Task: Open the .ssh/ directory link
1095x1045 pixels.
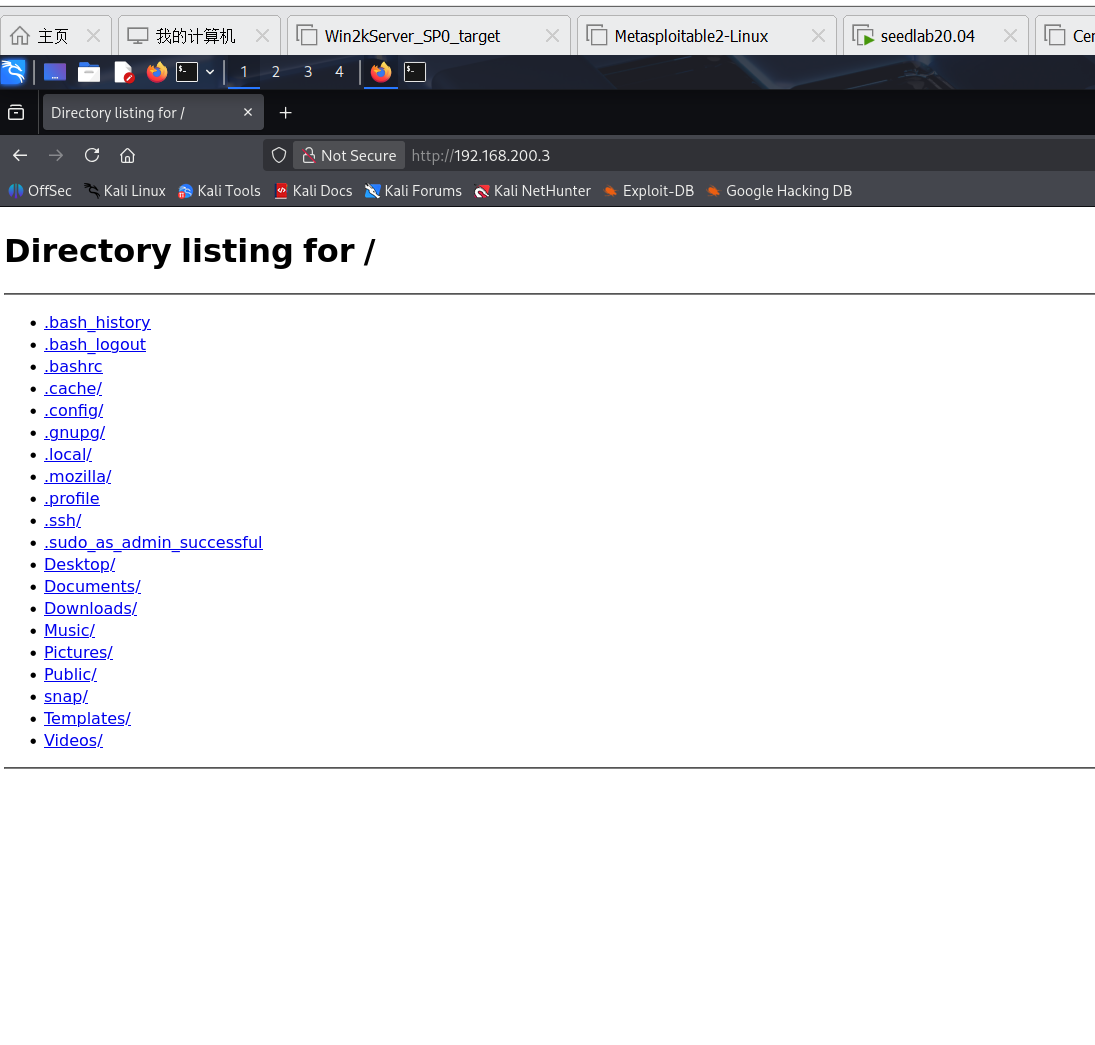Action: pyautogui.click(x=63, y=520)
